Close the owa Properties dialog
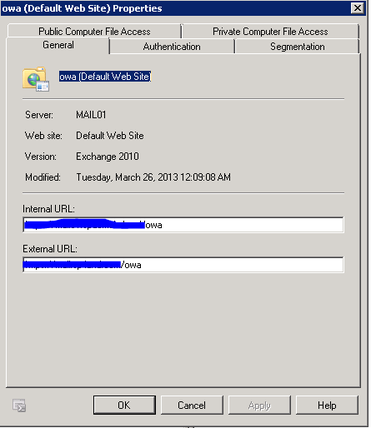 (x=357, y=8)
